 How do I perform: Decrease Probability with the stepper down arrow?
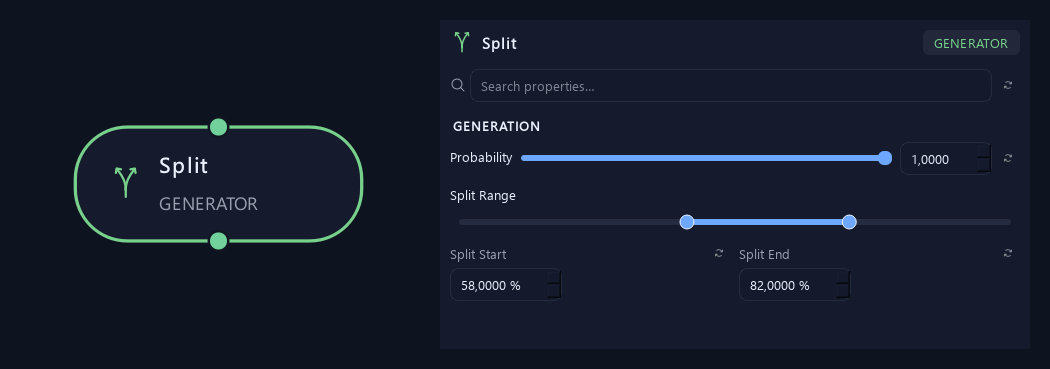point(984,166)
